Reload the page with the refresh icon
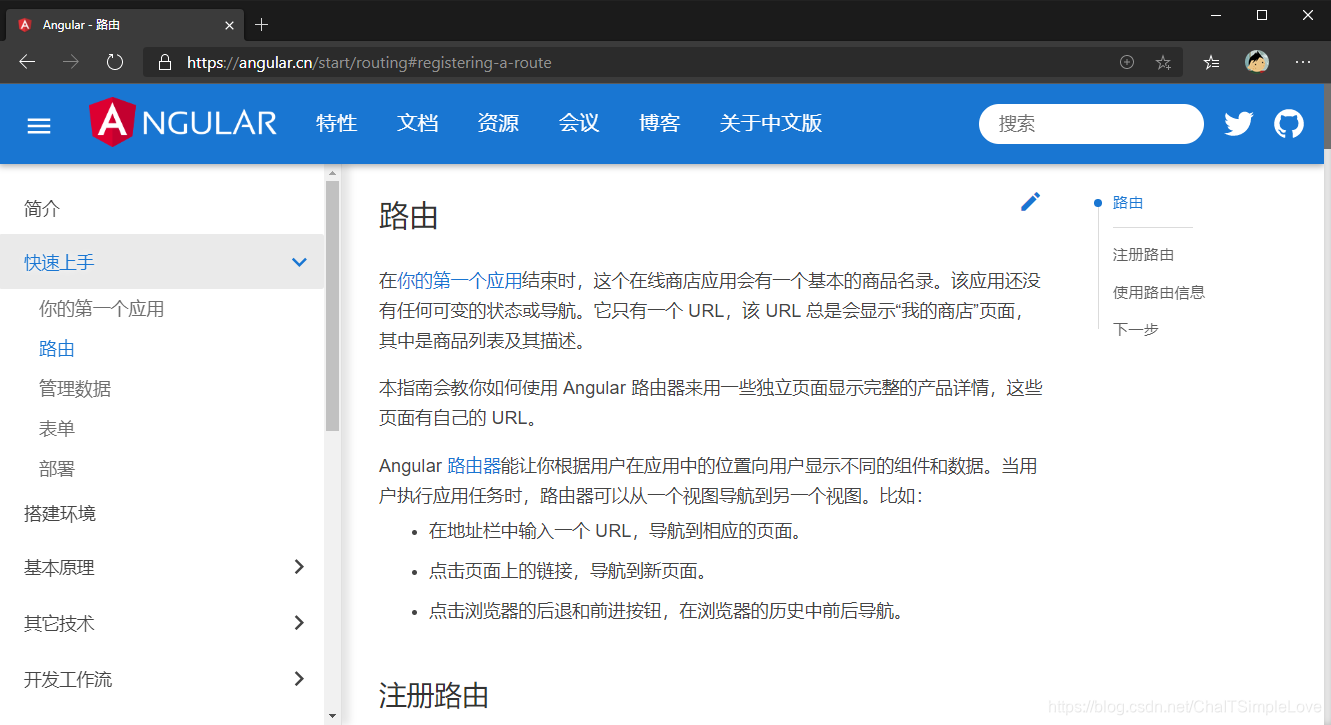 pos(115,62)
